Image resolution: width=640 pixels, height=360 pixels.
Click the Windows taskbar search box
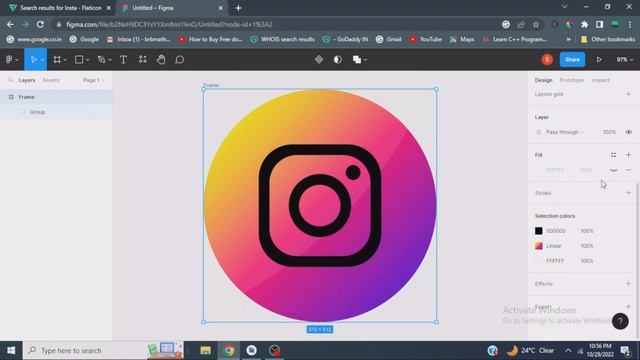point(103,350)
